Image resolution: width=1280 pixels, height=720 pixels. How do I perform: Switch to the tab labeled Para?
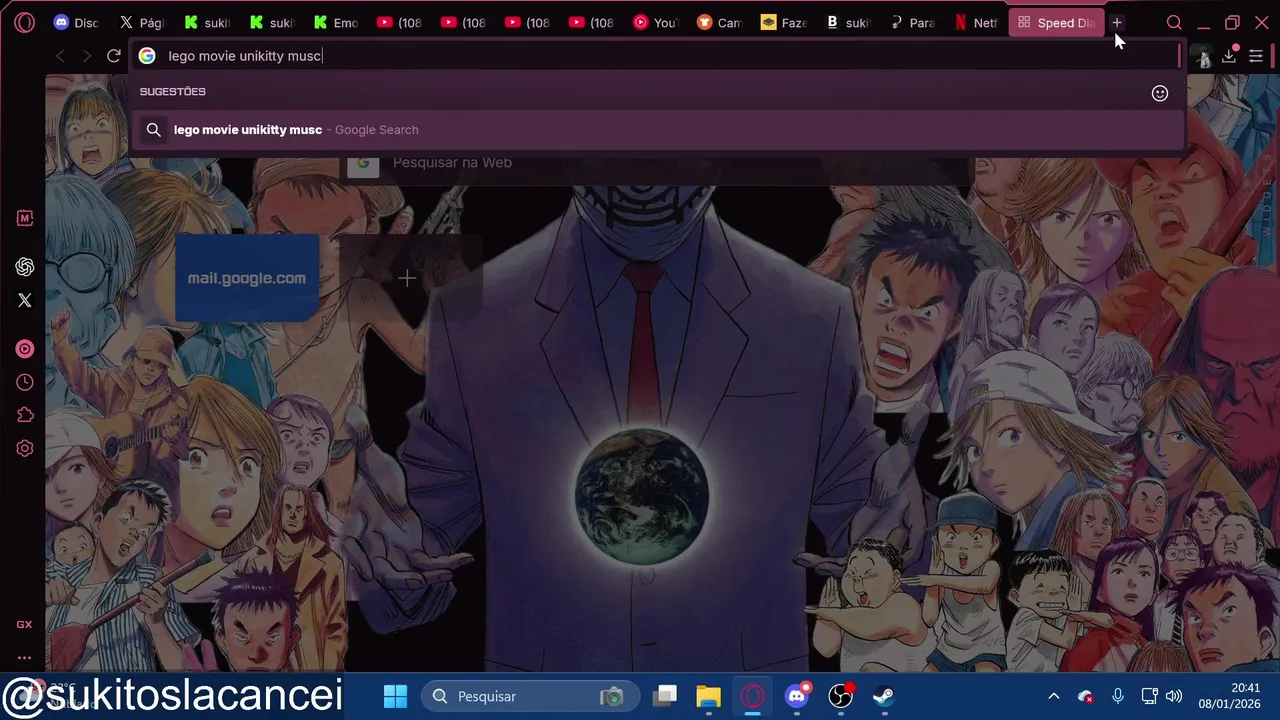click(911, 22)
